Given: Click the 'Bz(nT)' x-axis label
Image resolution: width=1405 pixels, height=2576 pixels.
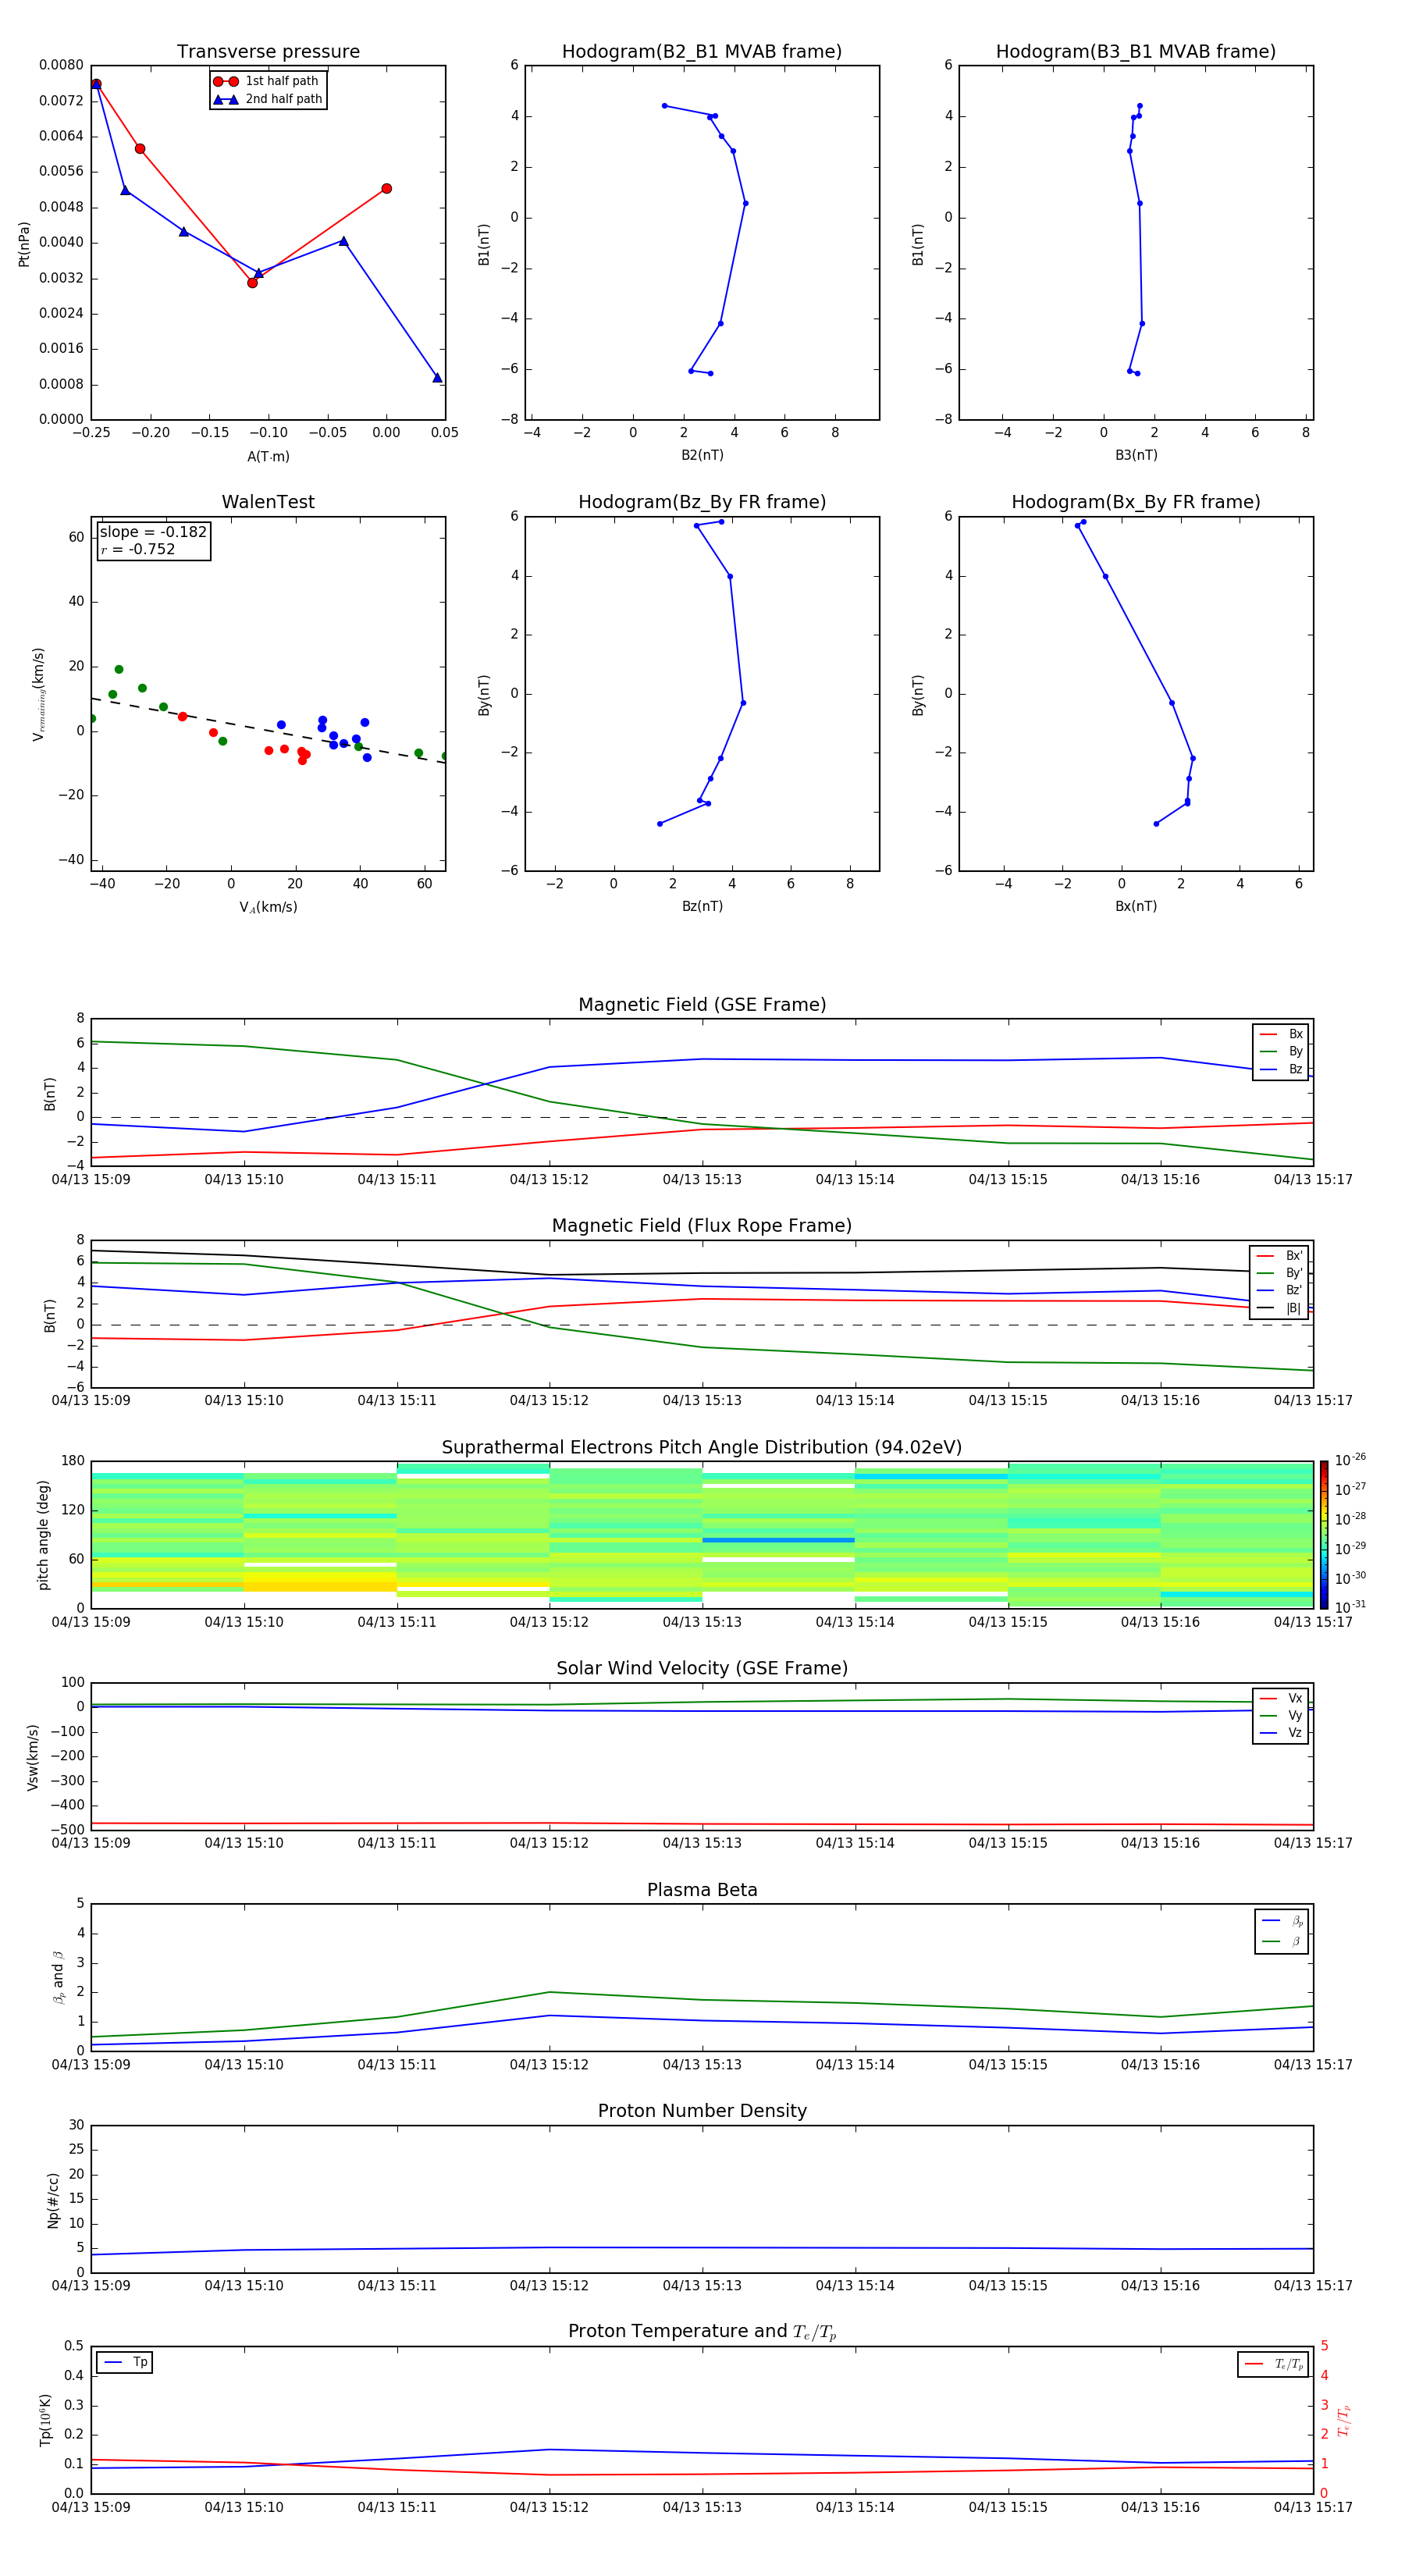Looking at the screenshot, I should click(702, 906).
